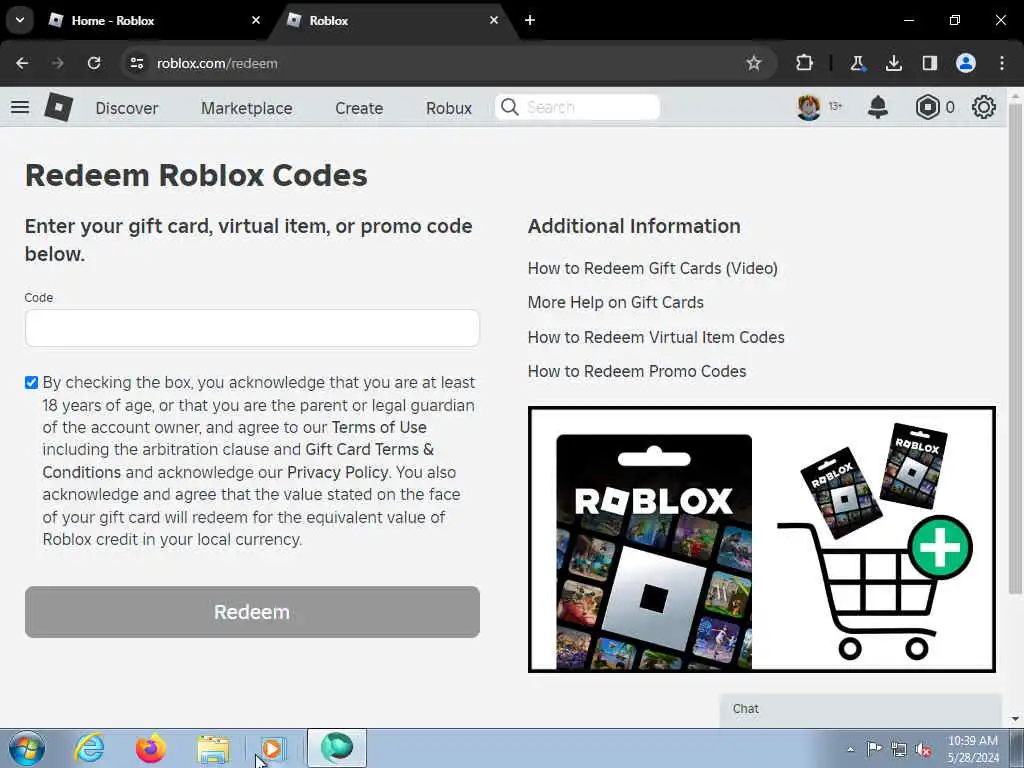This screenshot has width=1024, height=768.
Task: View site information icon in address bar
Action: point(136,63)
